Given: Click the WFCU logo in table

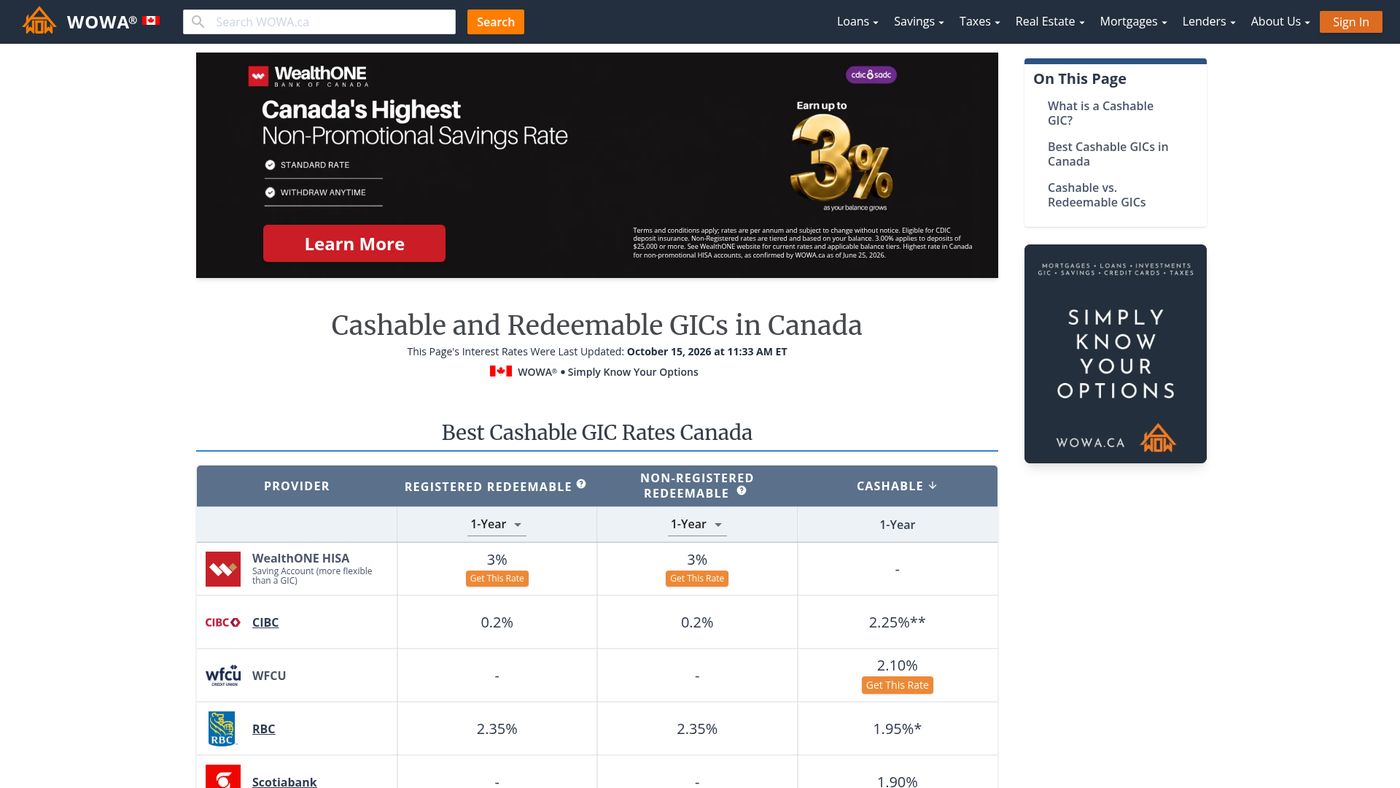Looking at the screenshot, I should [x=223, y=675].
